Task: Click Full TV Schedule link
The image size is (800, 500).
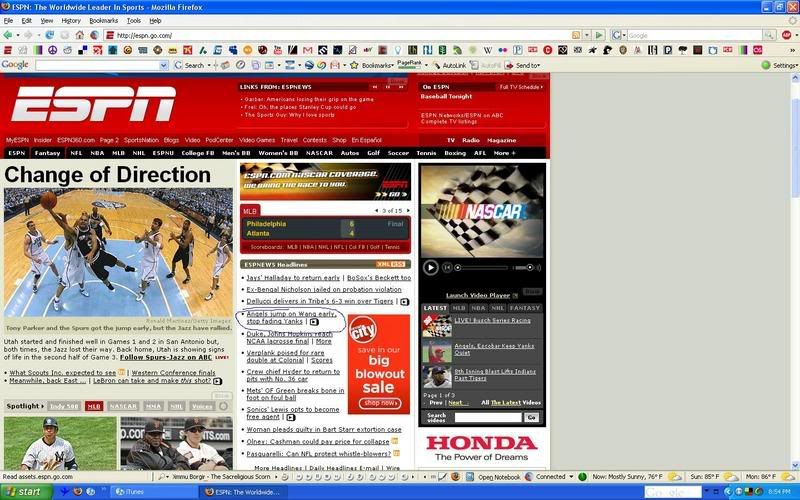Action: click(x=520, y=87)
